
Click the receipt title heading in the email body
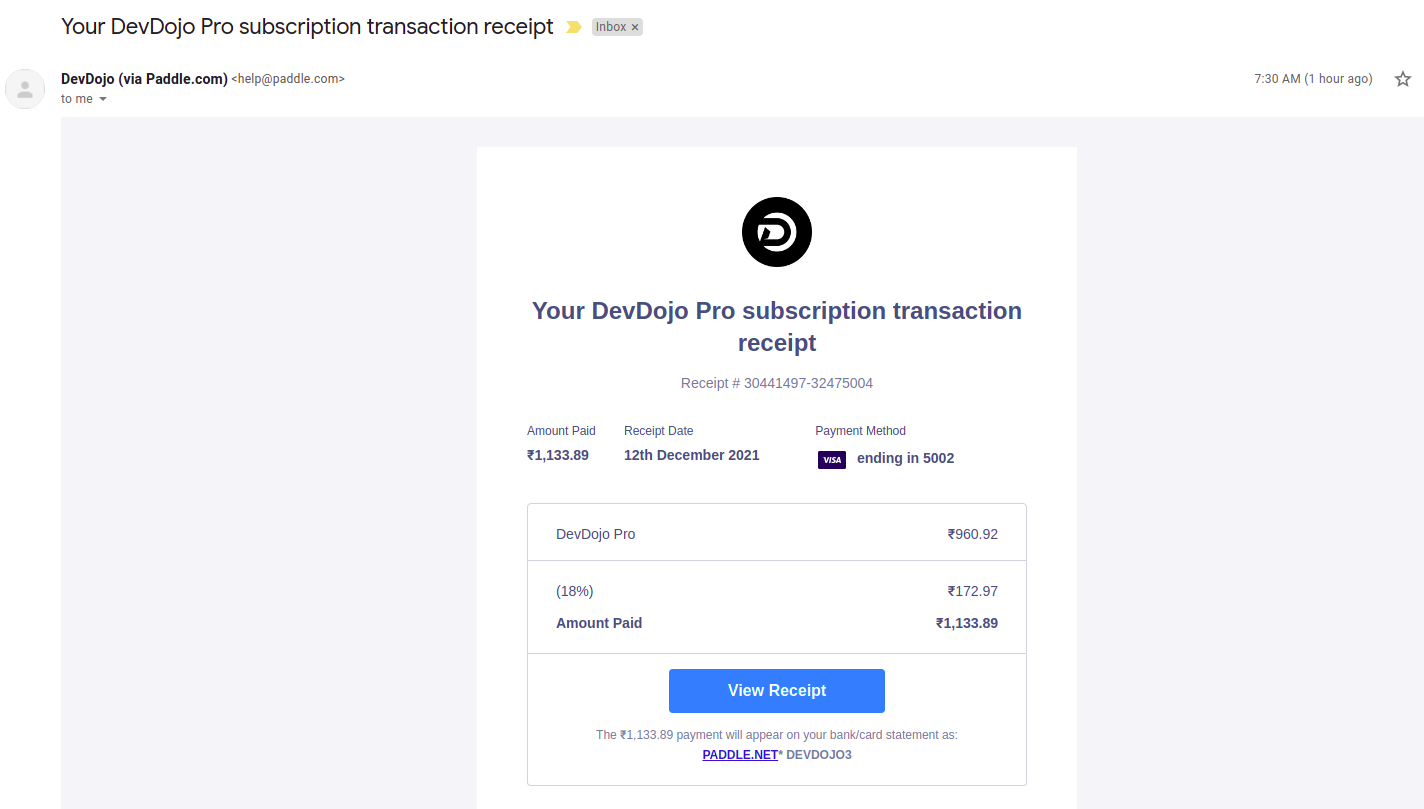(777, 327)
